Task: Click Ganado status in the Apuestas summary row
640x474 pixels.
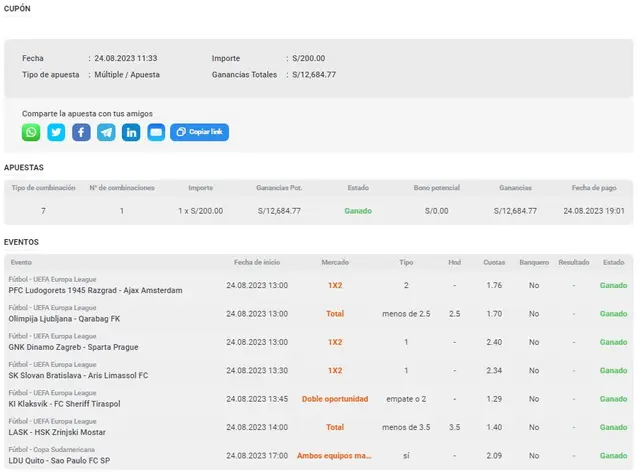Action: coord(357,211)
